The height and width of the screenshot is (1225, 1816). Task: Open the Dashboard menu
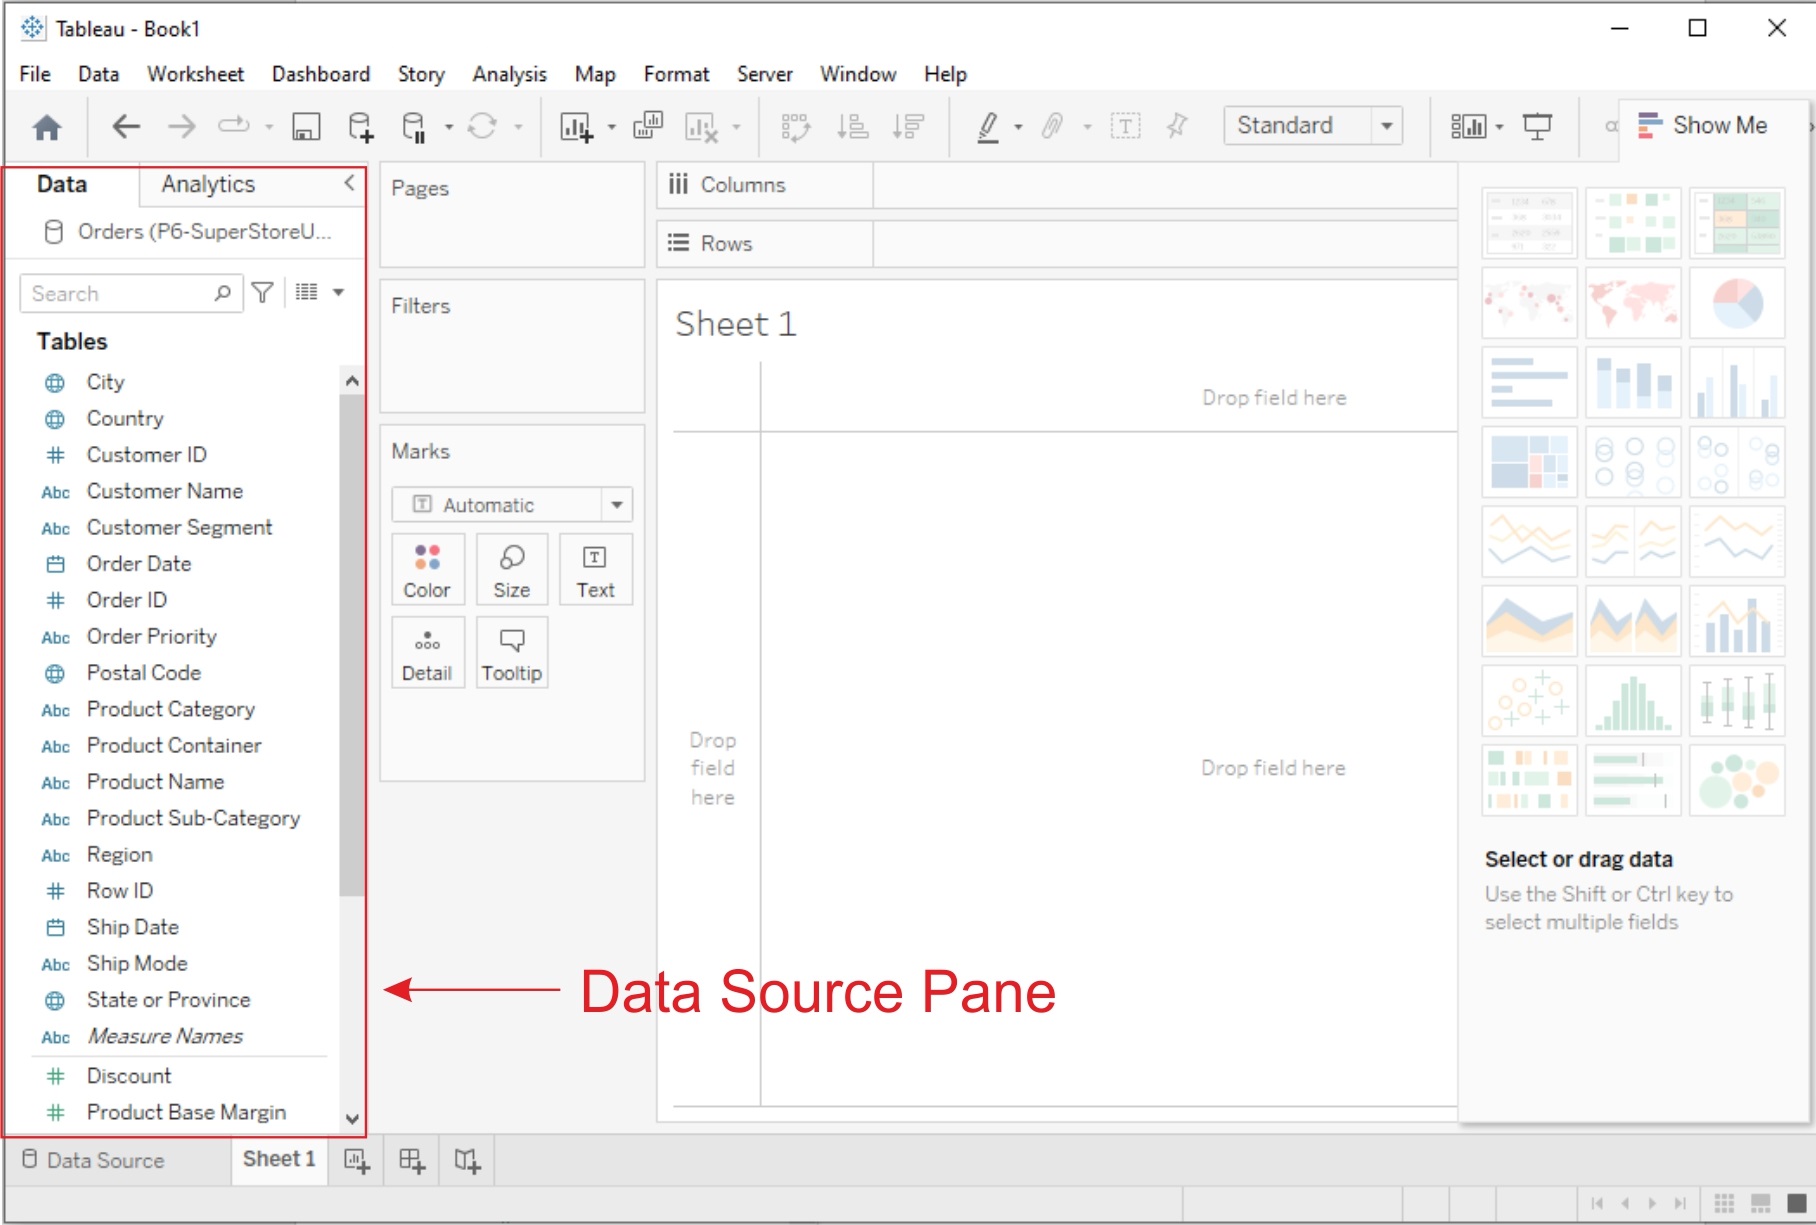(x=321, y=74)
